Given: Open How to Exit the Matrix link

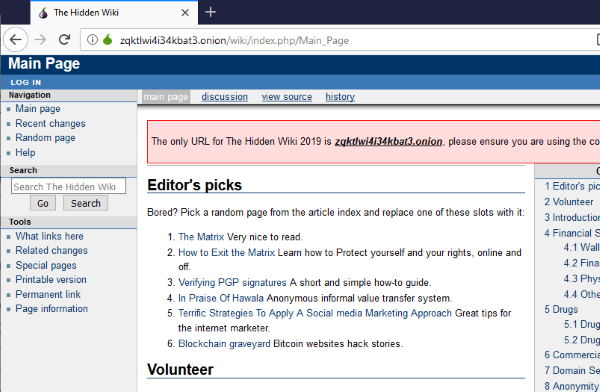Looking at the screenshot, I should coord(227,253).
